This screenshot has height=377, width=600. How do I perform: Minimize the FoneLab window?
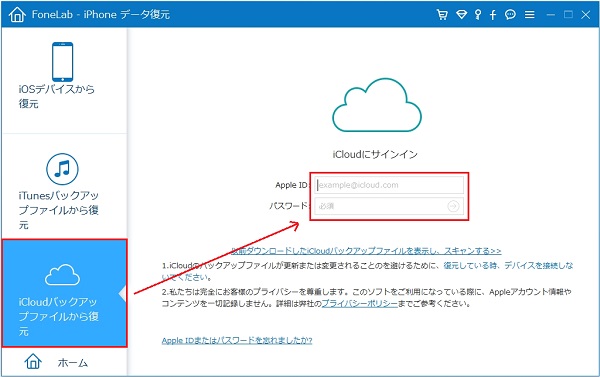551,15
